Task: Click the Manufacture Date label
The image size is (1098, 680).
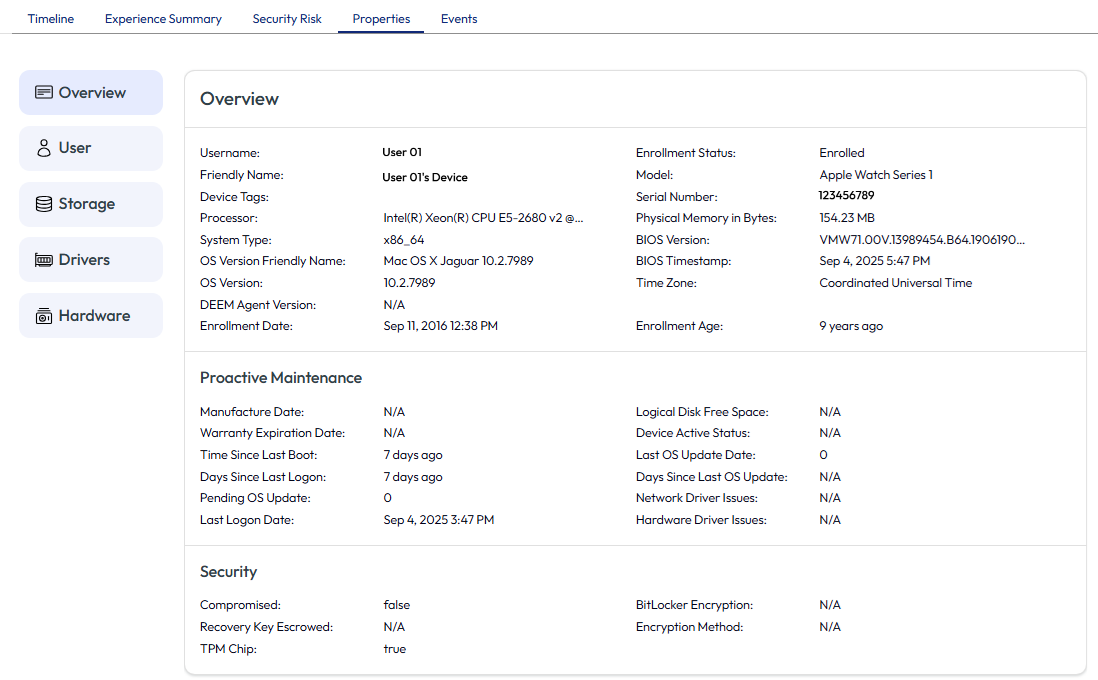Action: click(x=251, y=412)
